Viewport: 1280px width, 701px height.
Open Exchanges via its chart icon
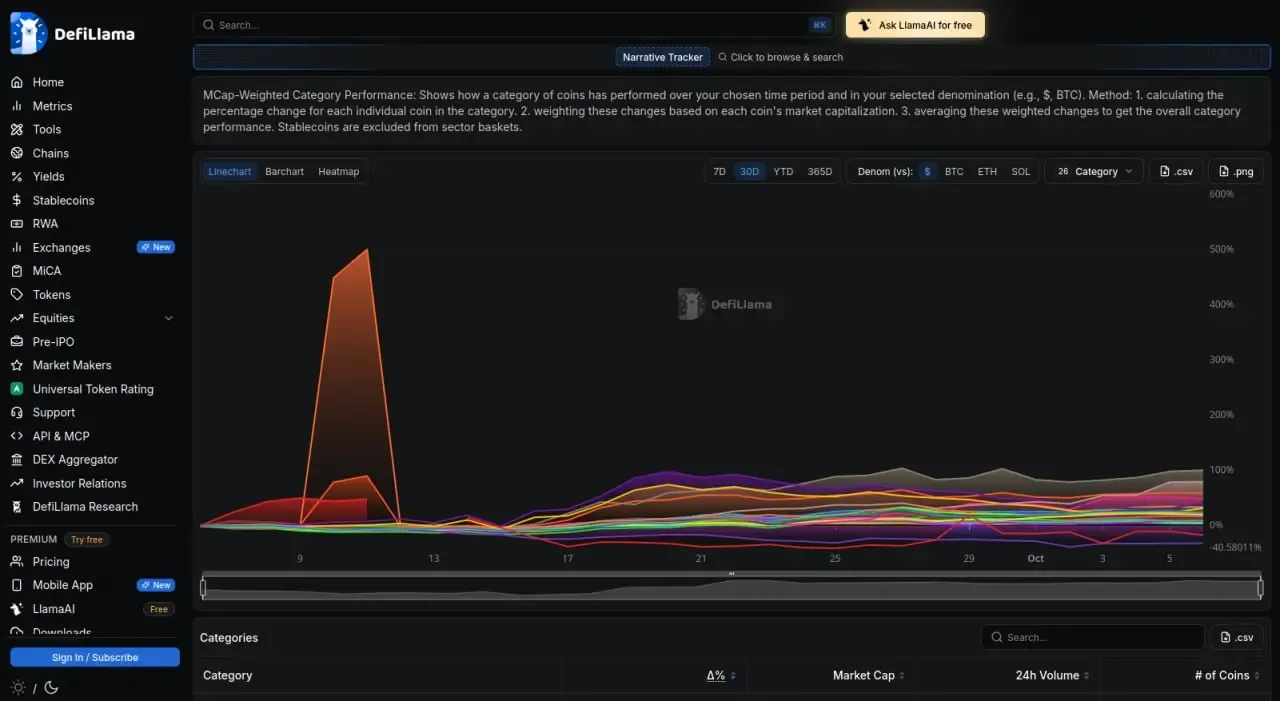(16, 247)
